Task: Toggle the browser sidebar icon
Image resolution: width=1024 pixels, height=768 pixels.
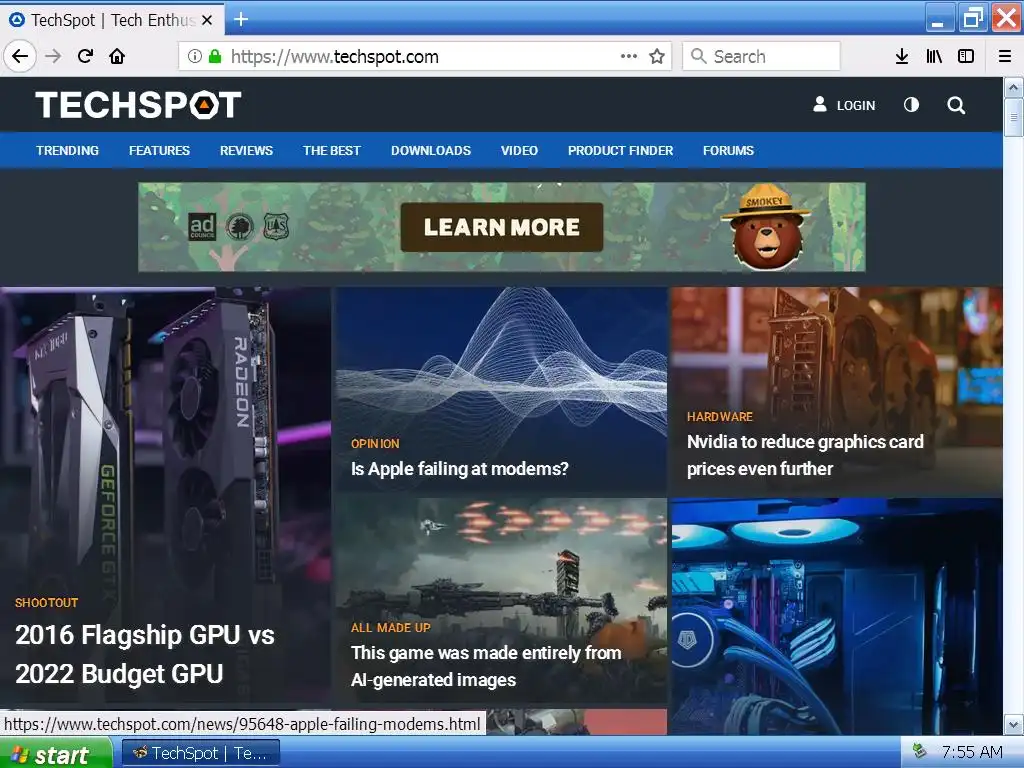Action: click(966, 56)
